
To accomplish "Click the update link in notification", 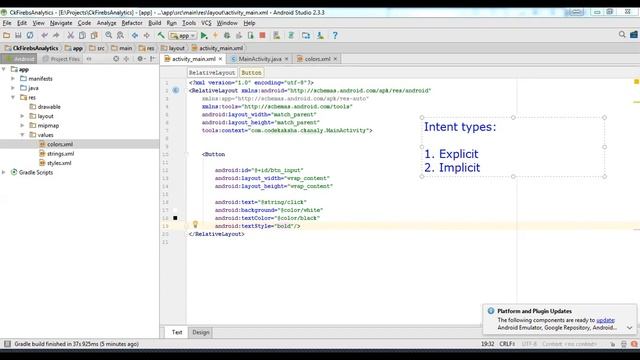I will 605,320.
